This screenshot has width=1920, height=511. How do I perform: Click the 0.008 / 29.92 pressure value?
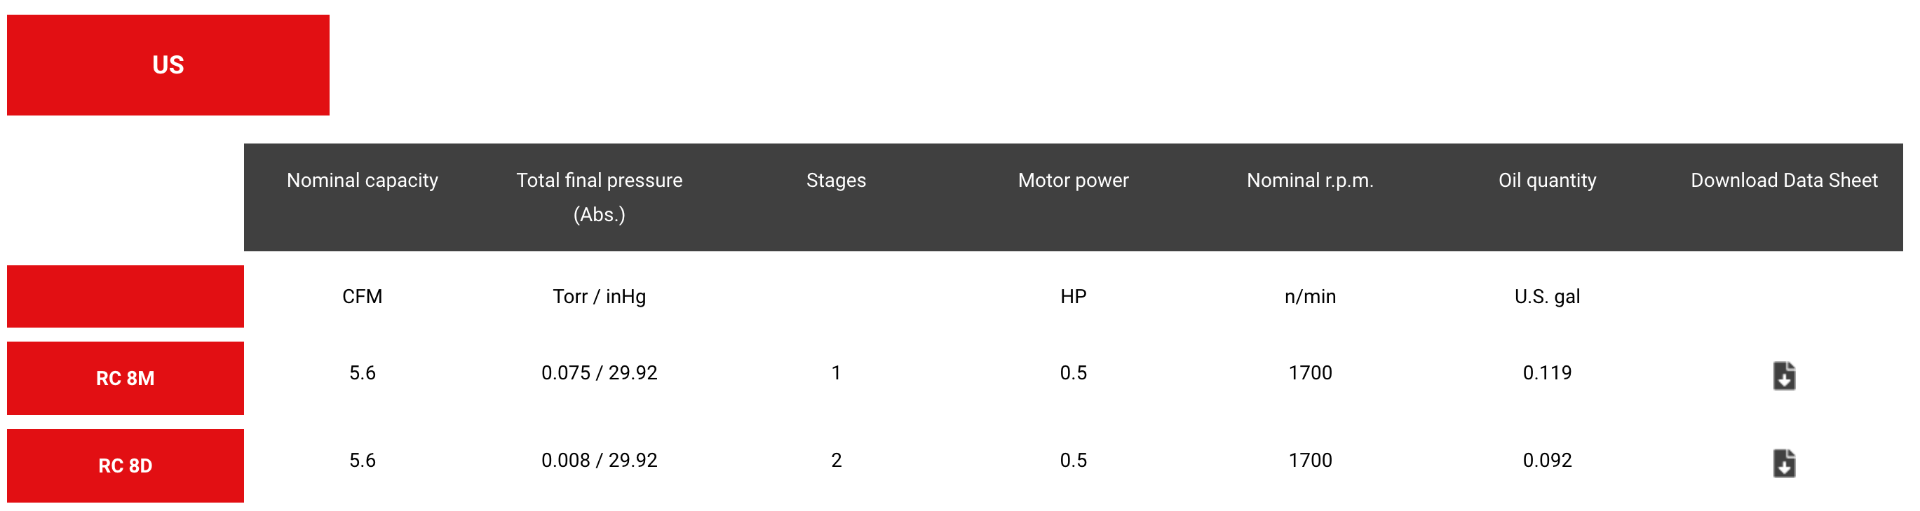pos(599,460)
